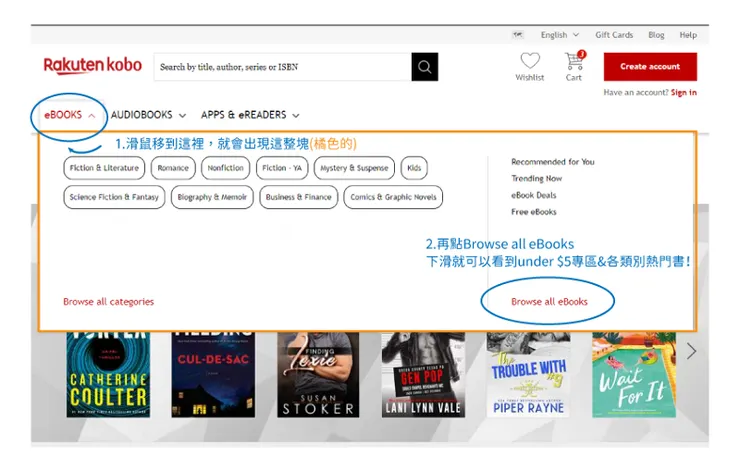Click the Create account button

coord(650,67)
